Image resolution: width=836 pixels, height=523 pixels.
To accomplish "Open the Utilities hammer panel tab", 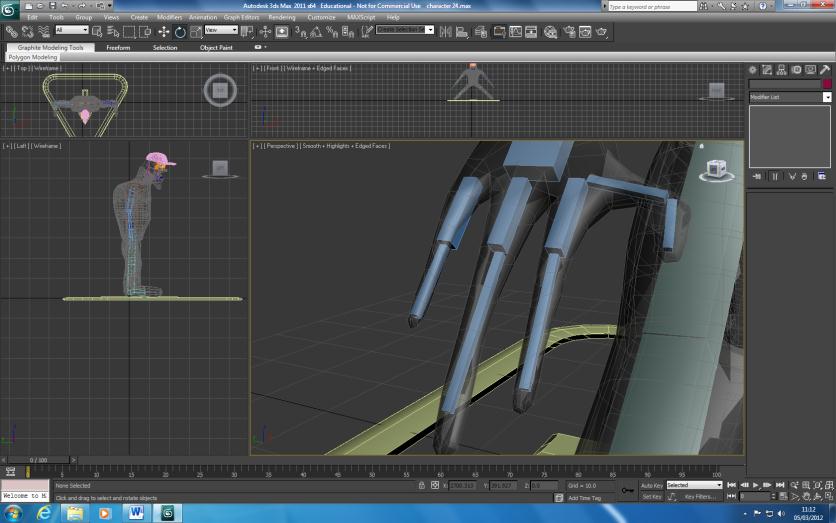I will coord(825,70).
